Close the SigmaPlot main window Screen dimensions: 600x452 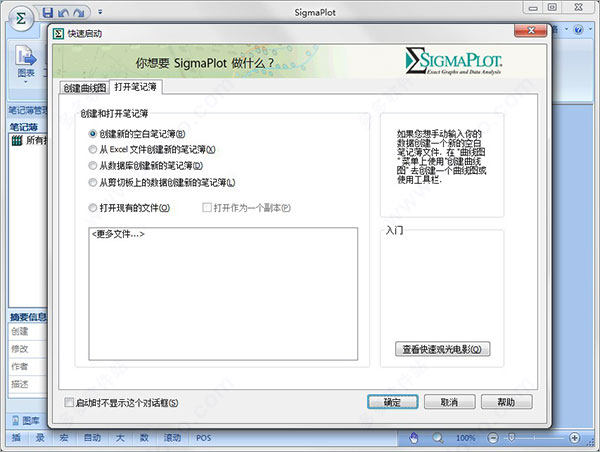click(x=579, y=7)
